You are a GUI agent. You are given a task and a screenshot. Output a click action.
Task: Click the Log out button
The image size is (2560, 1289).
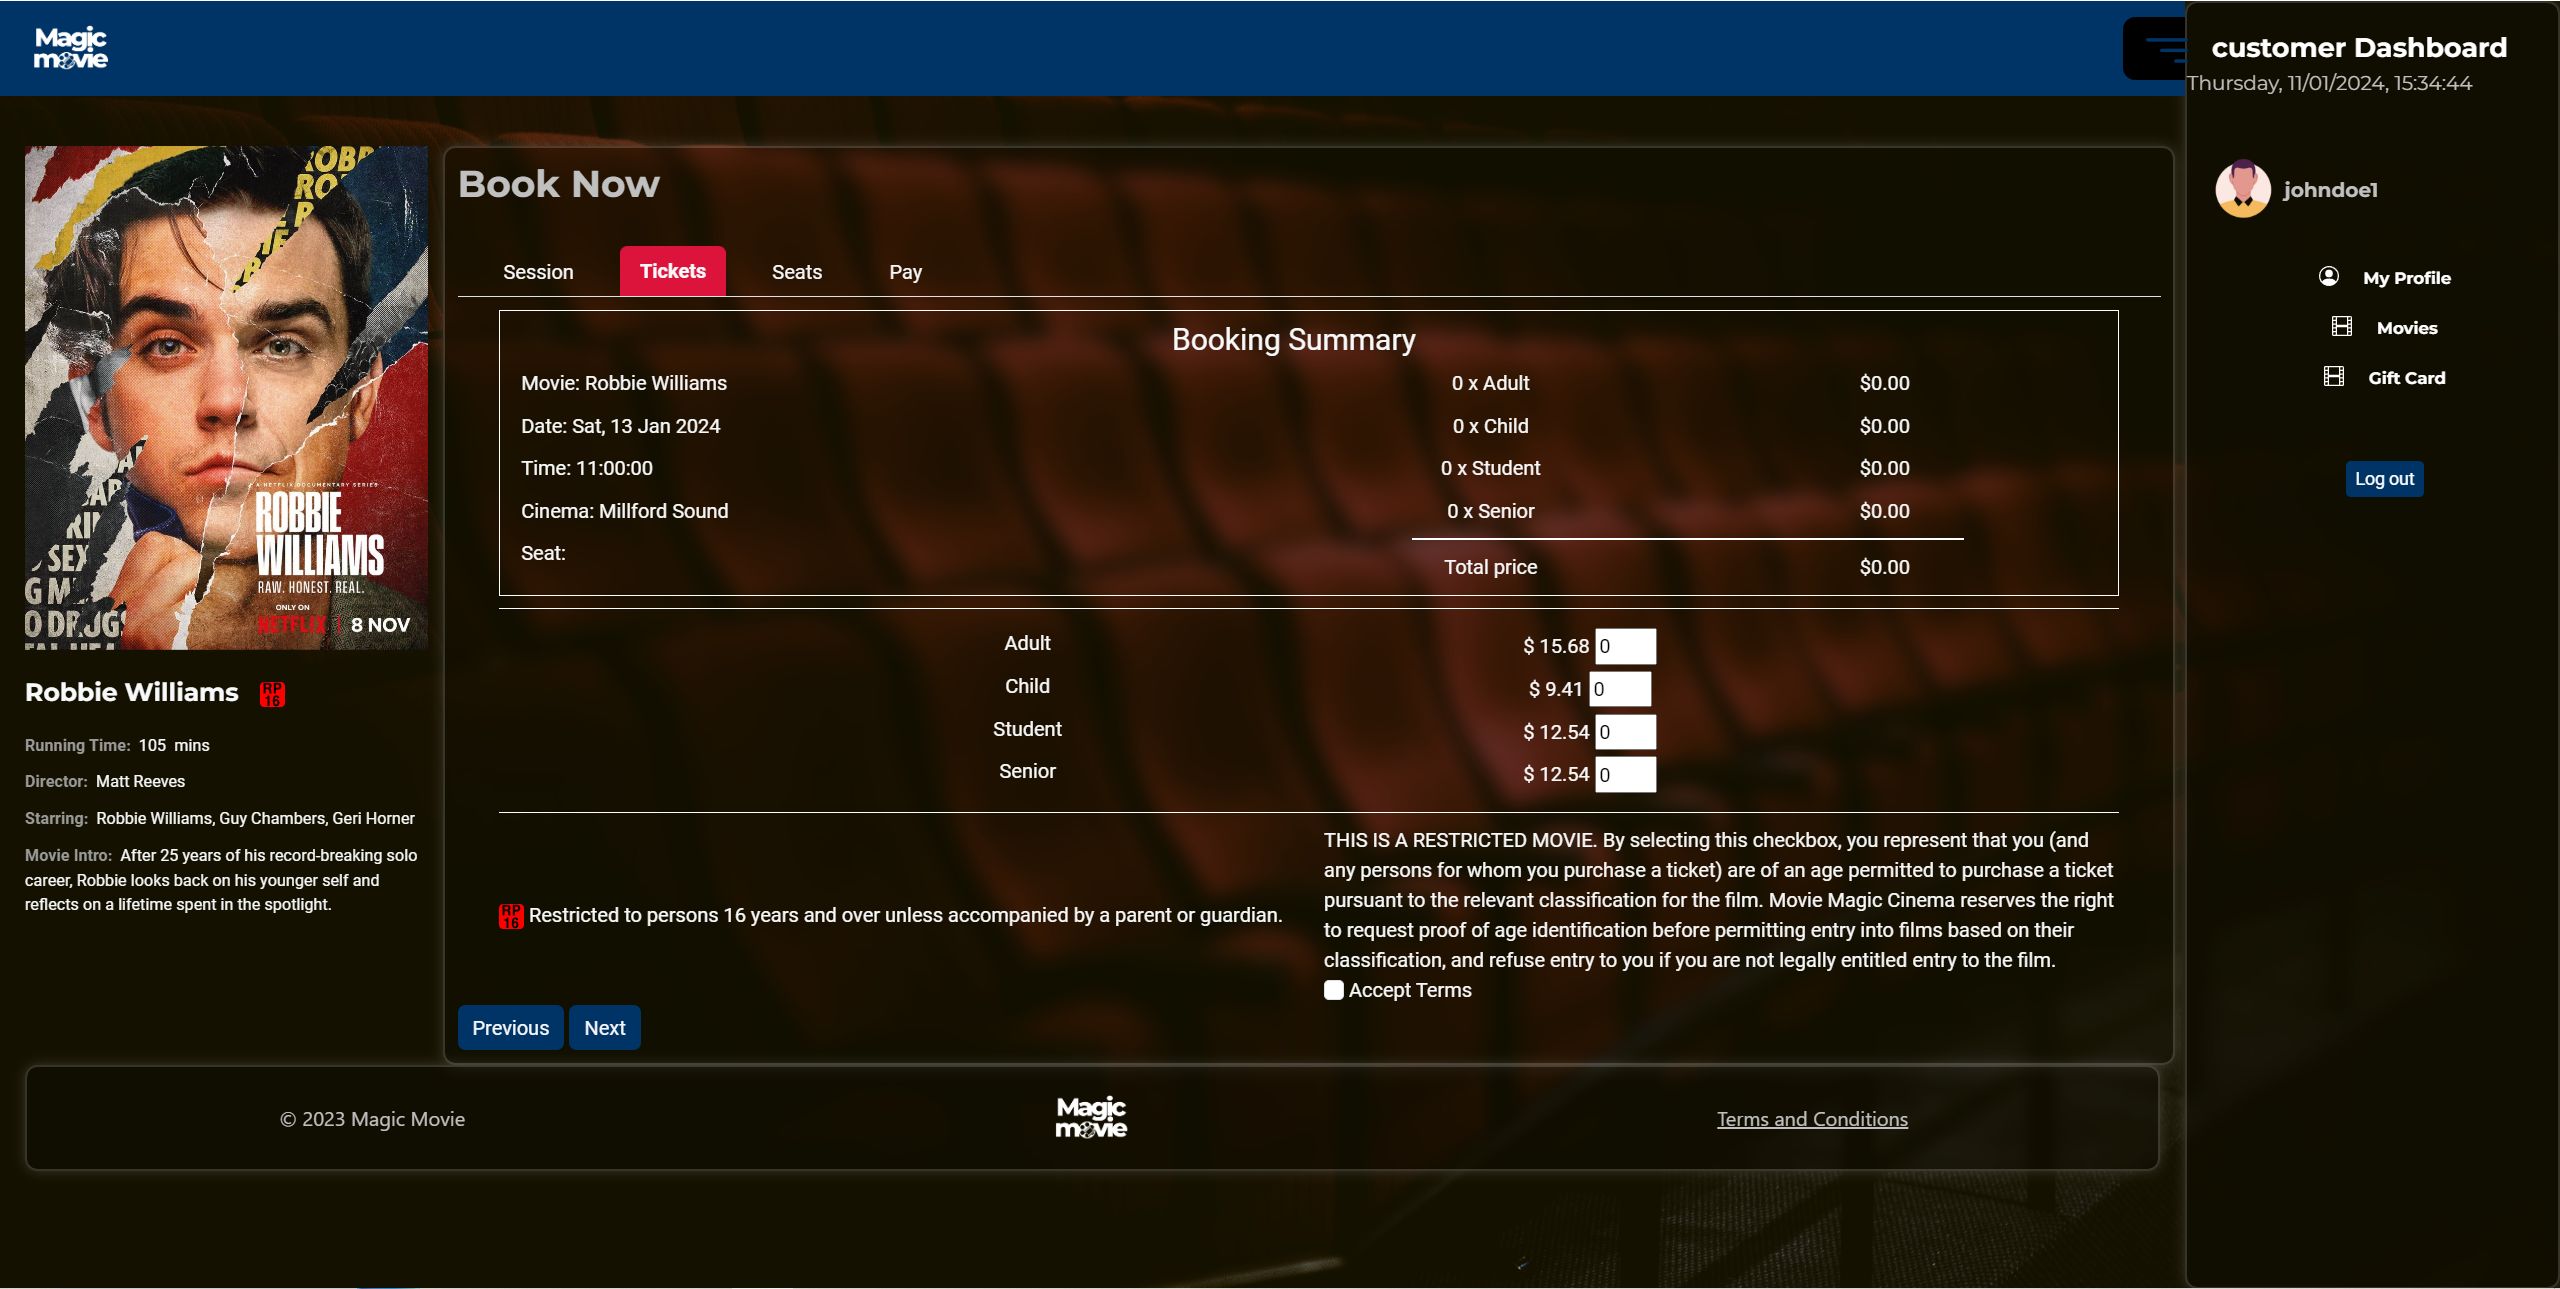click(x=2384, y=479)
